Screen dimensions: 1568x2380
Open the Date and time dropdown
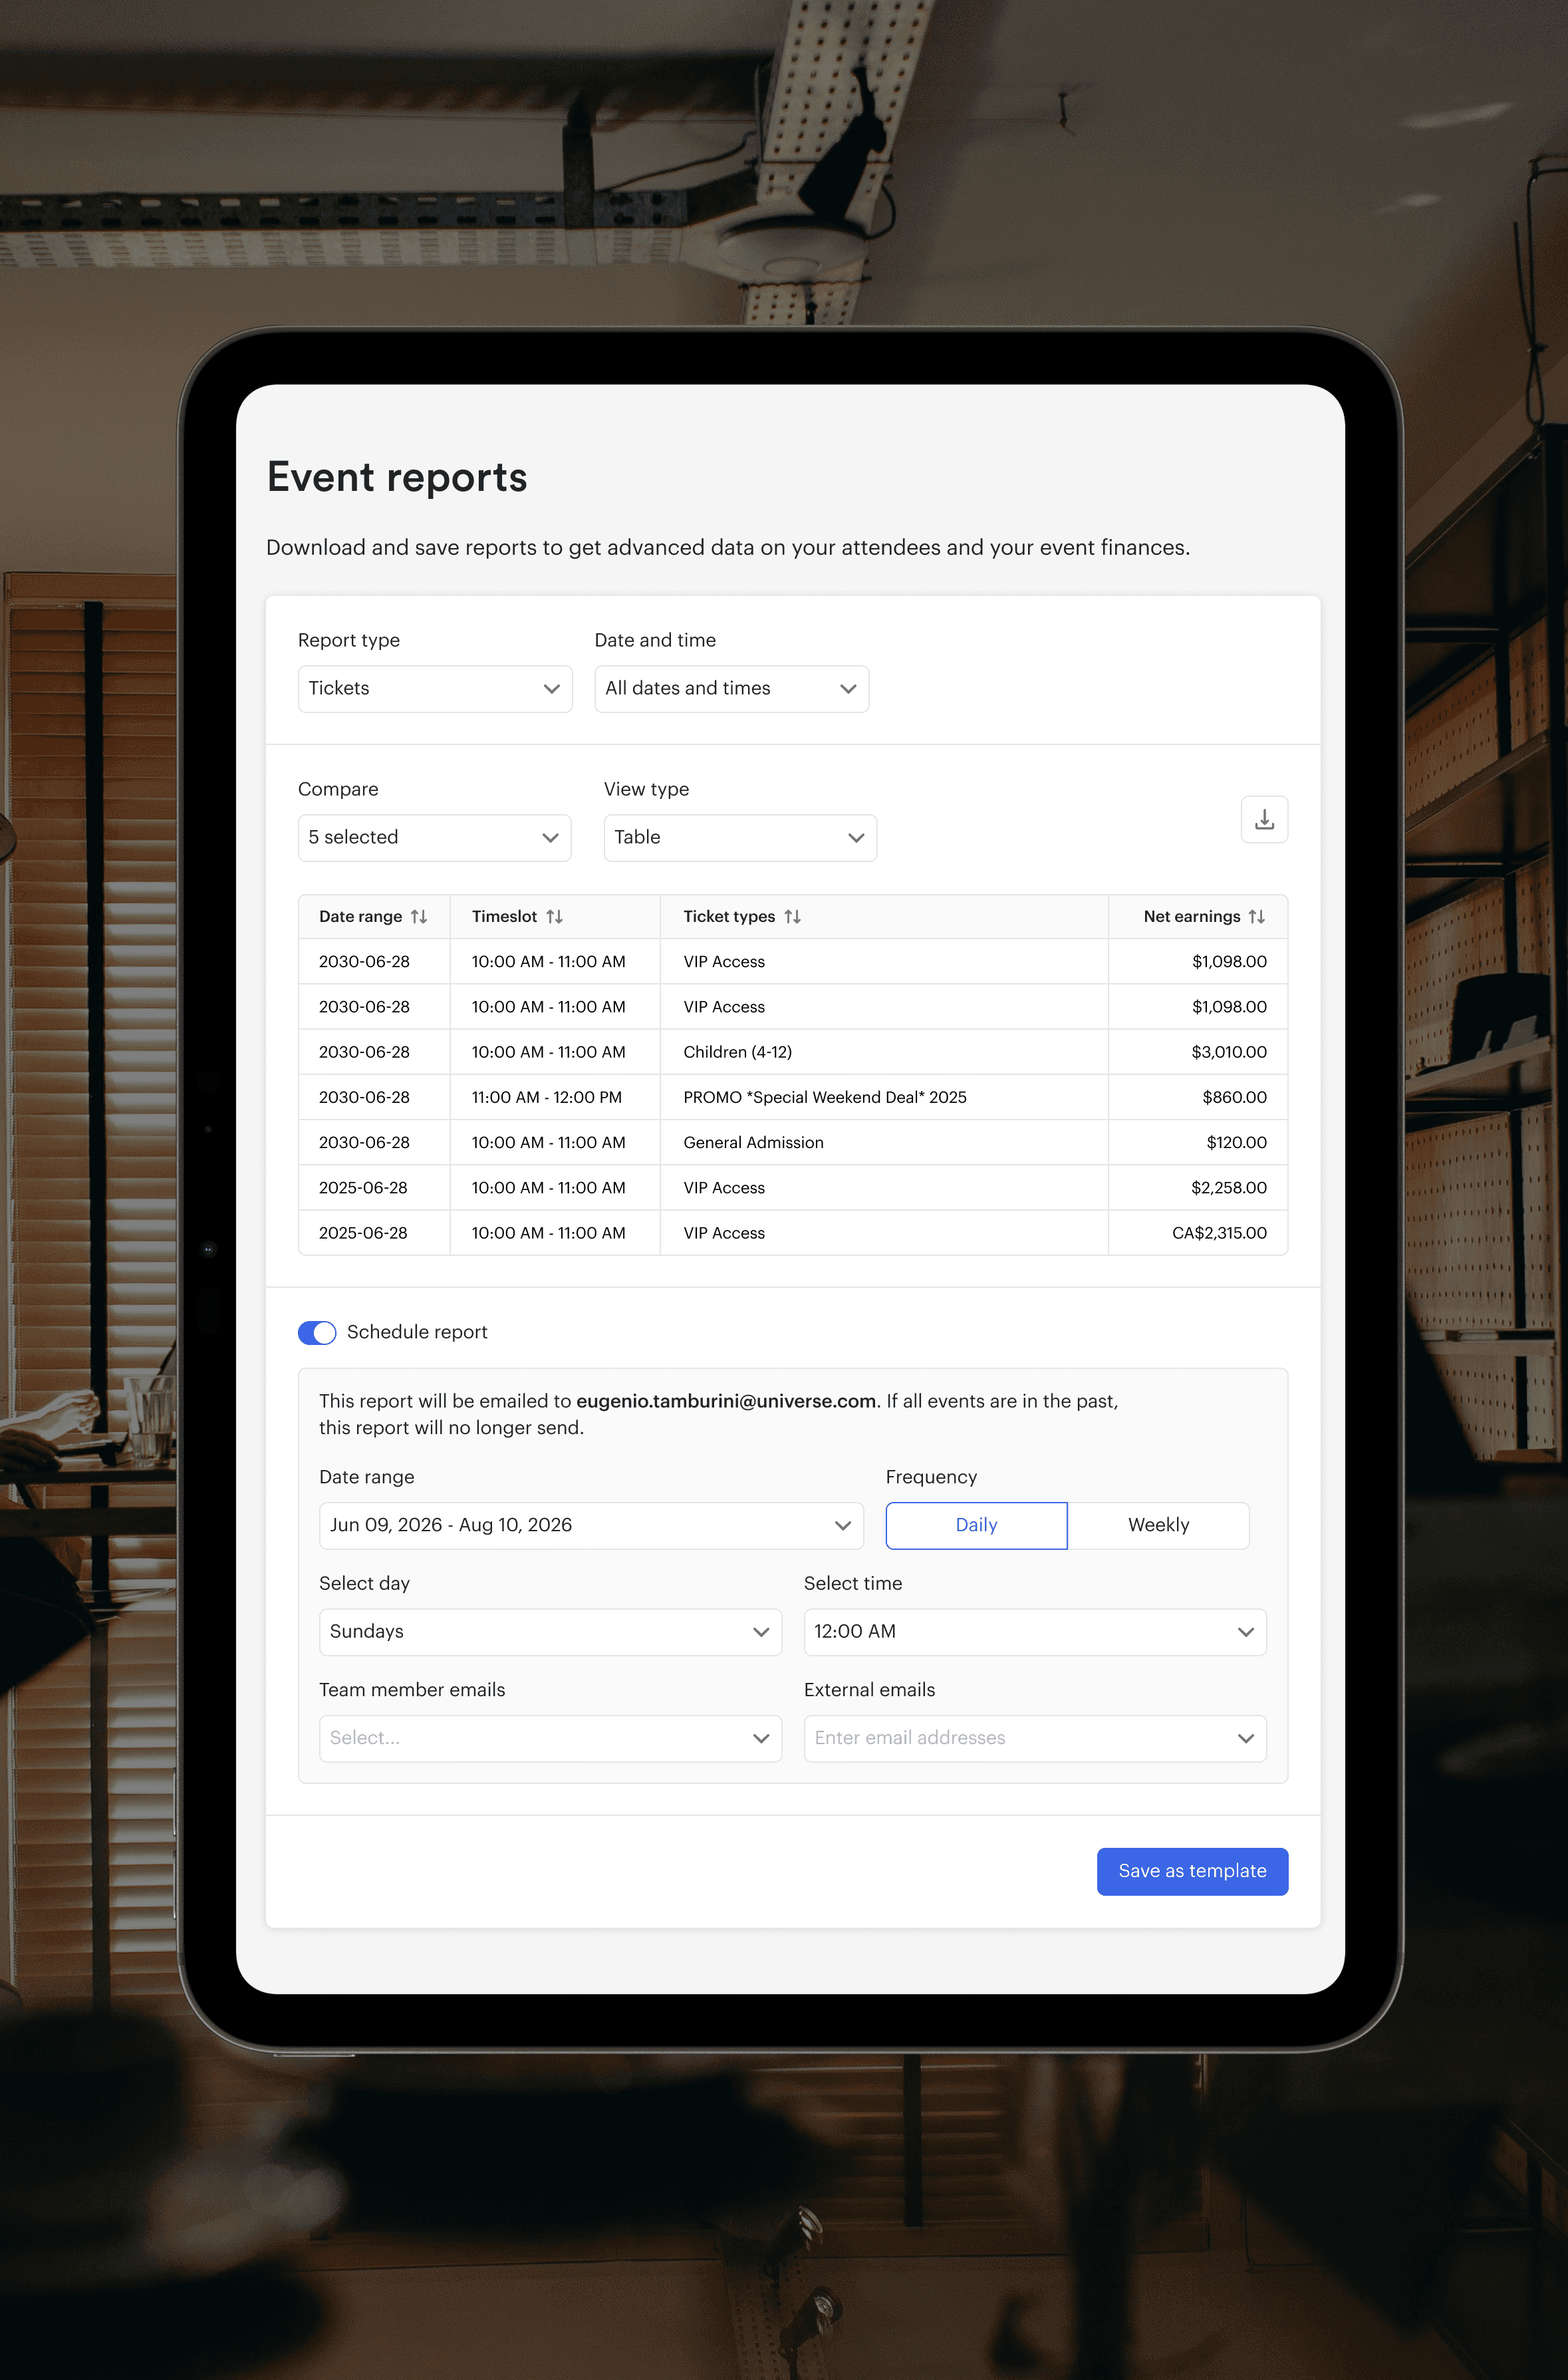pos(731,689)
